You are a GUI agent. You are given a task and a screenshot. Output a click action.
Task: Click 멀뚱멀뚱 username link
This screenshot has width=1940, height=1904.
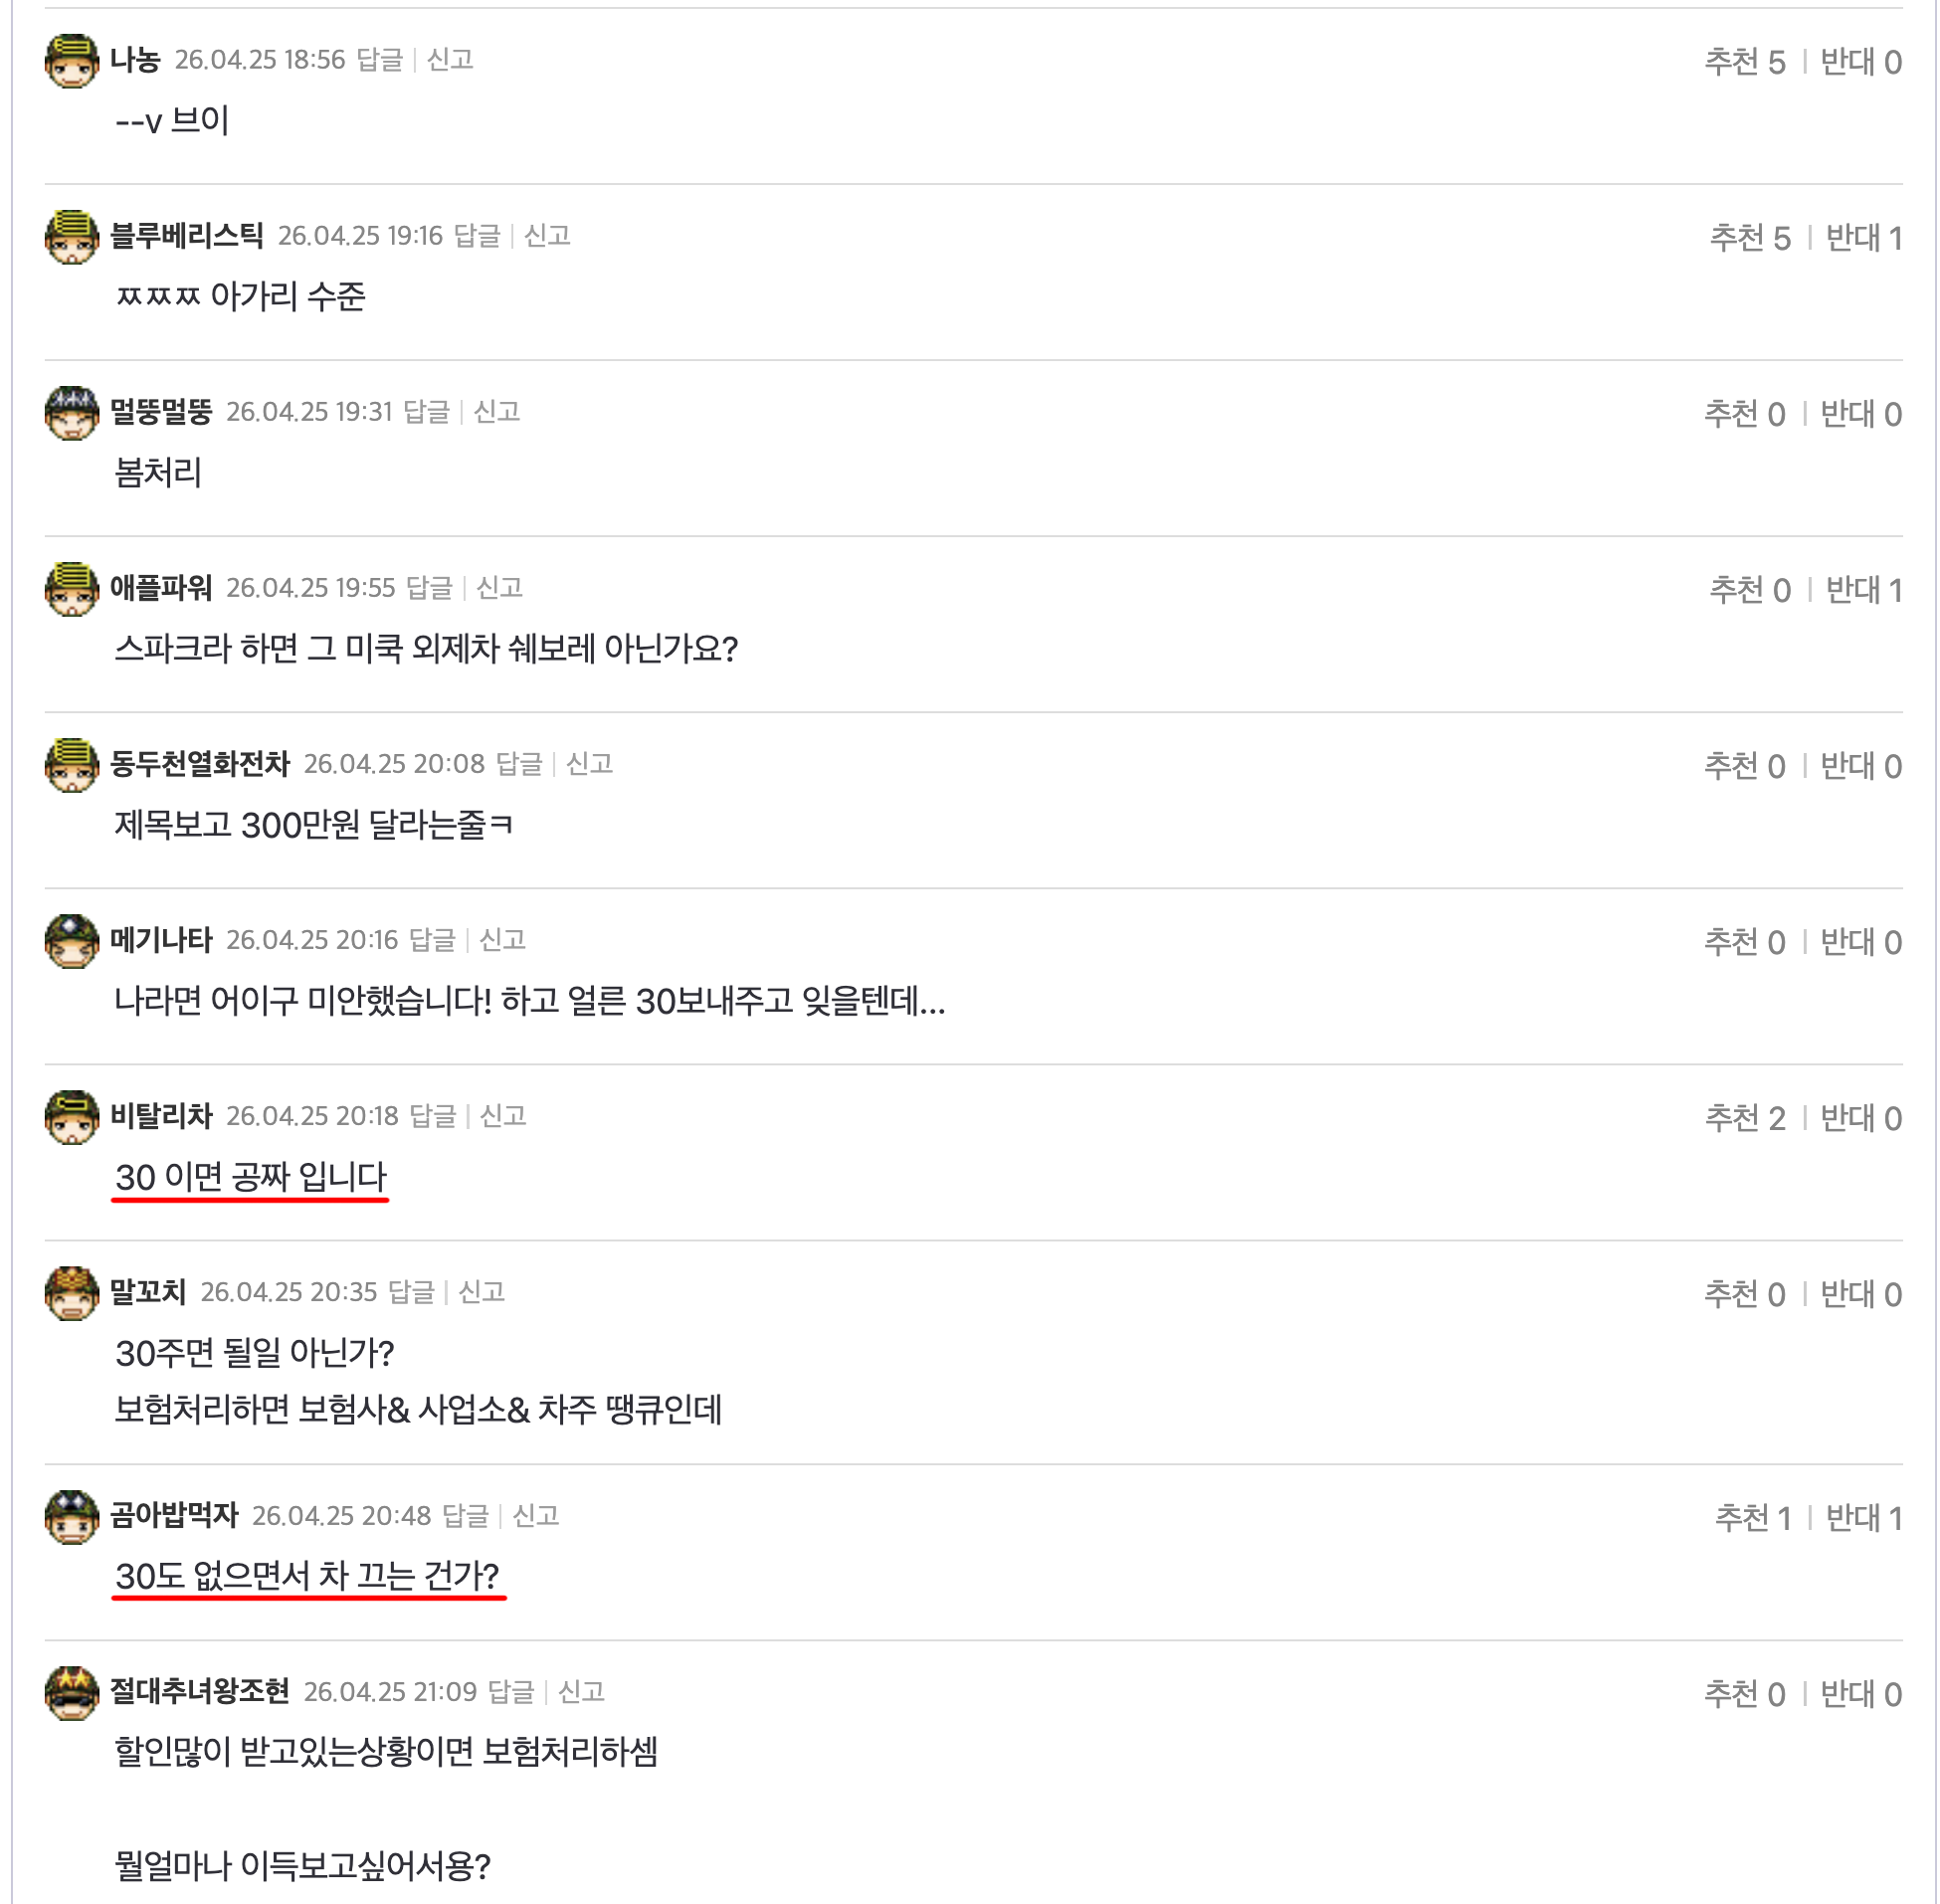click(160, 412)
